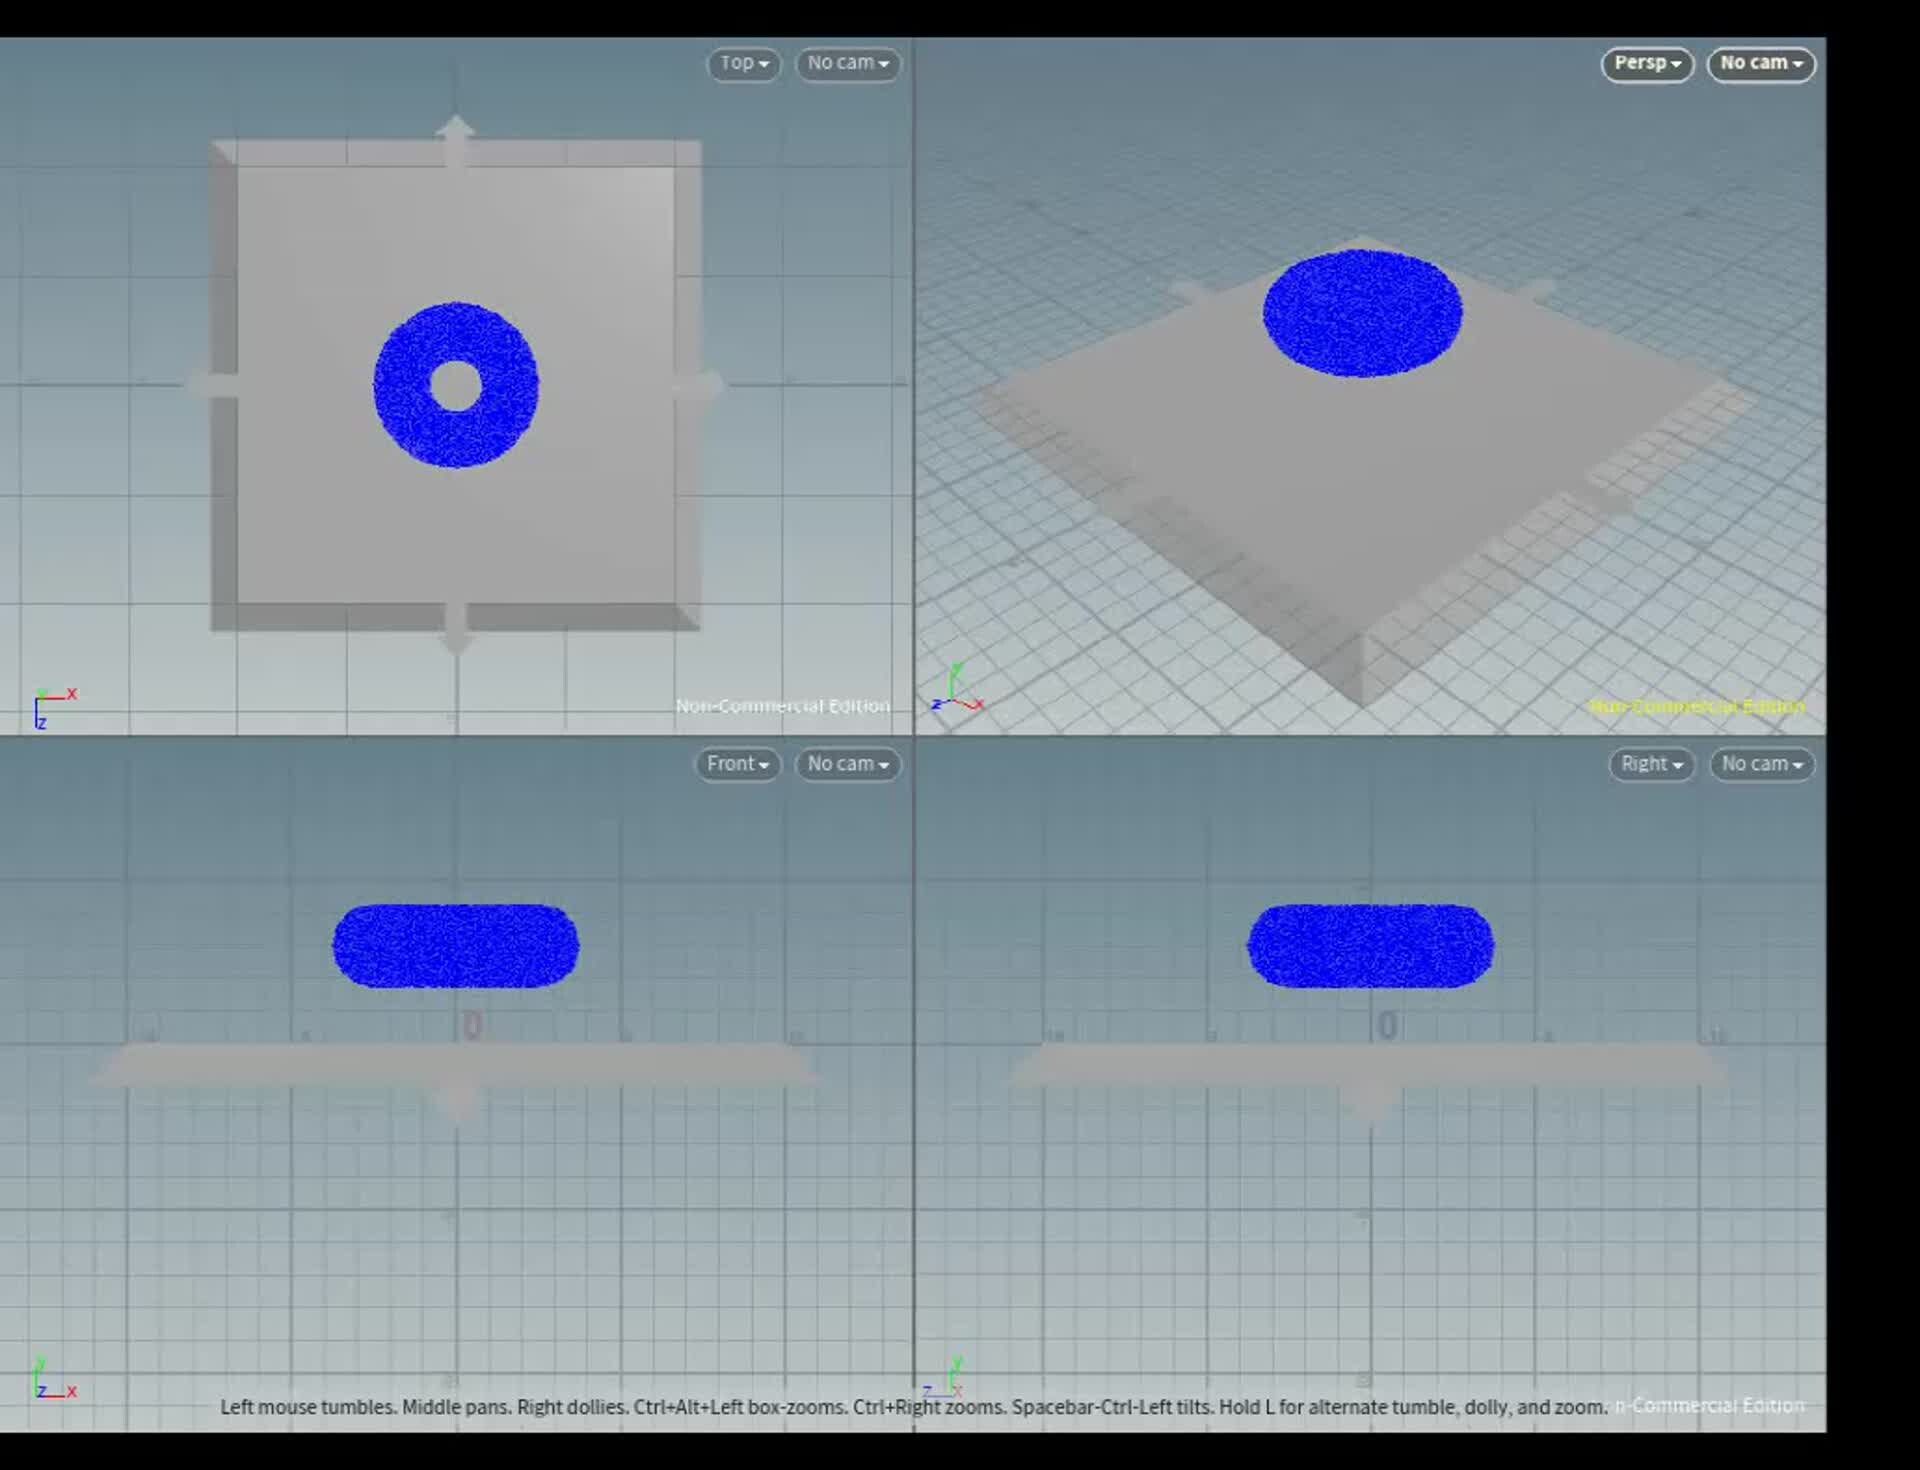The image size is (1920, 1470).
Task: Click the axis gizmo in Top viewport
Action: (53, 707)
